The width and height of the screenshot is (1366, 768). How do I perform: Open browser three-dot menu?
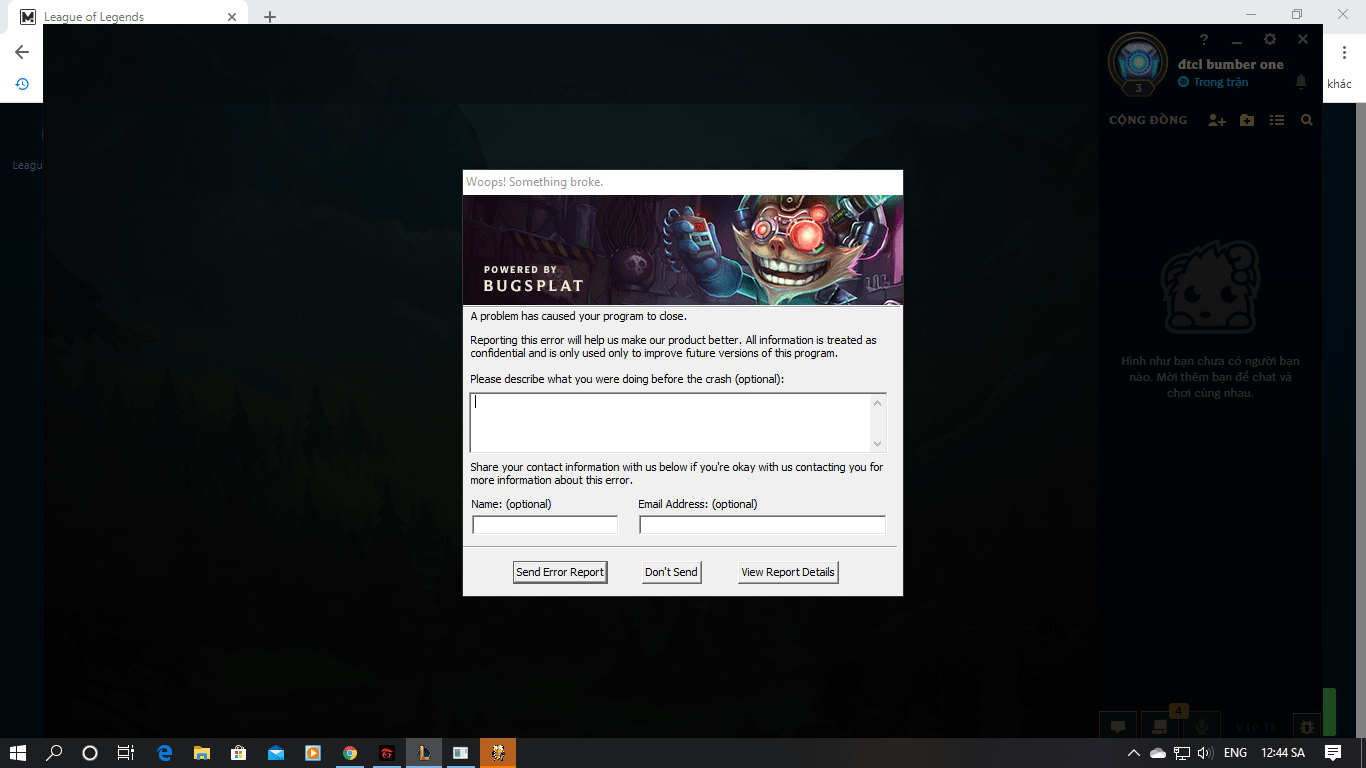coord(1344,52)
